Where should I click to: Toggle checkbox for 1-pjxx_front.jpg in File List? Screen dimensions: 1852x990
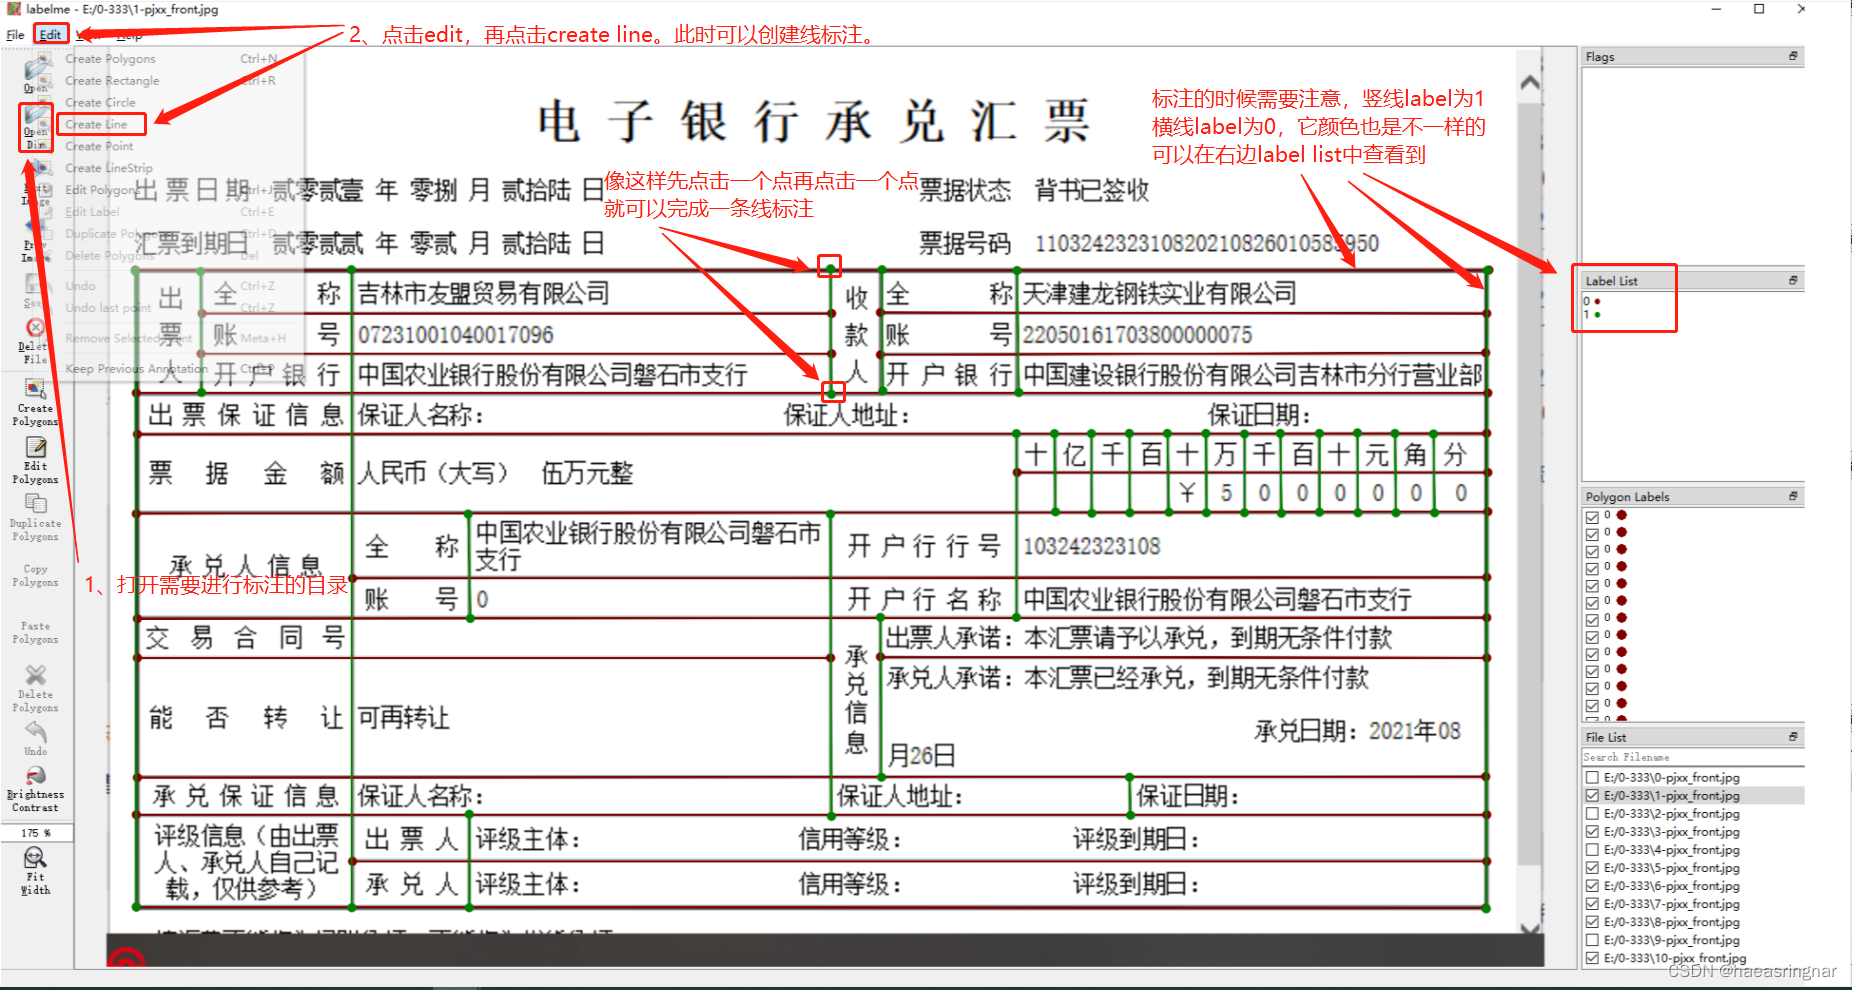click(x=1592, y=795)
